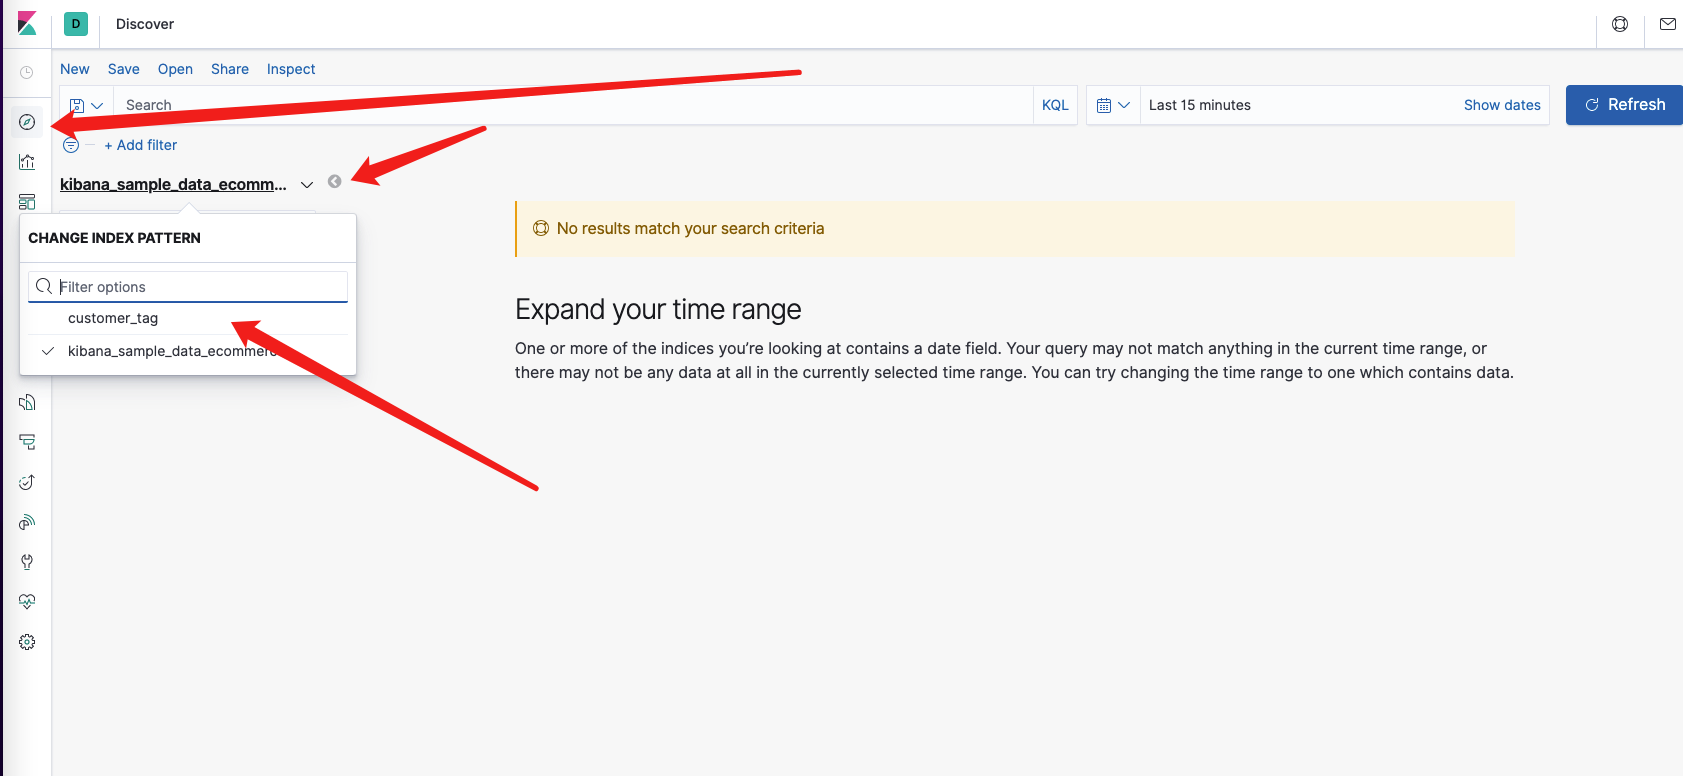Click + Add filter
1683x776 pixels.
pos(141,145)
